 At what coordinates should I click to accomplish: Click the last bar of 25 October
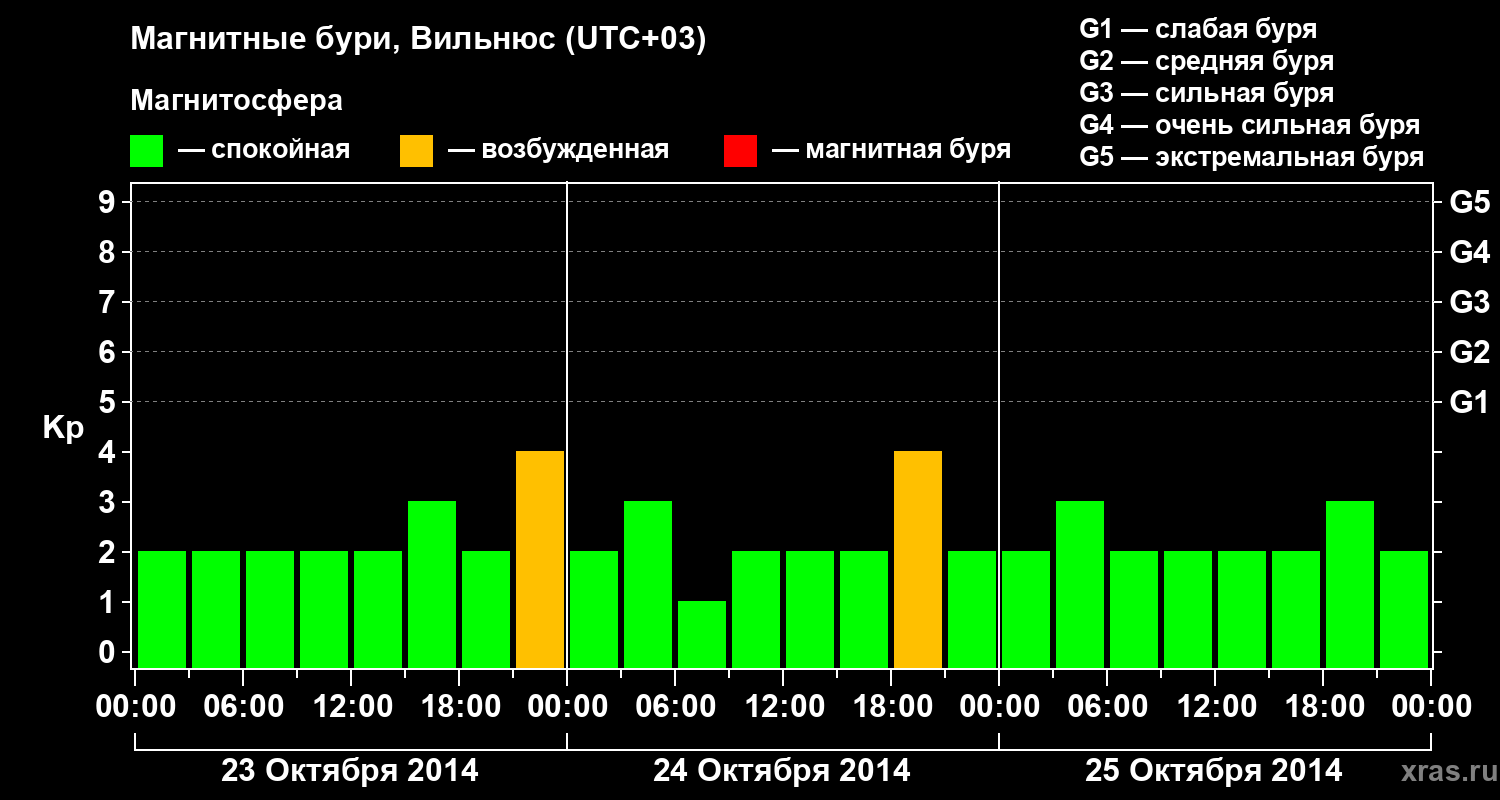(1404, 610)
